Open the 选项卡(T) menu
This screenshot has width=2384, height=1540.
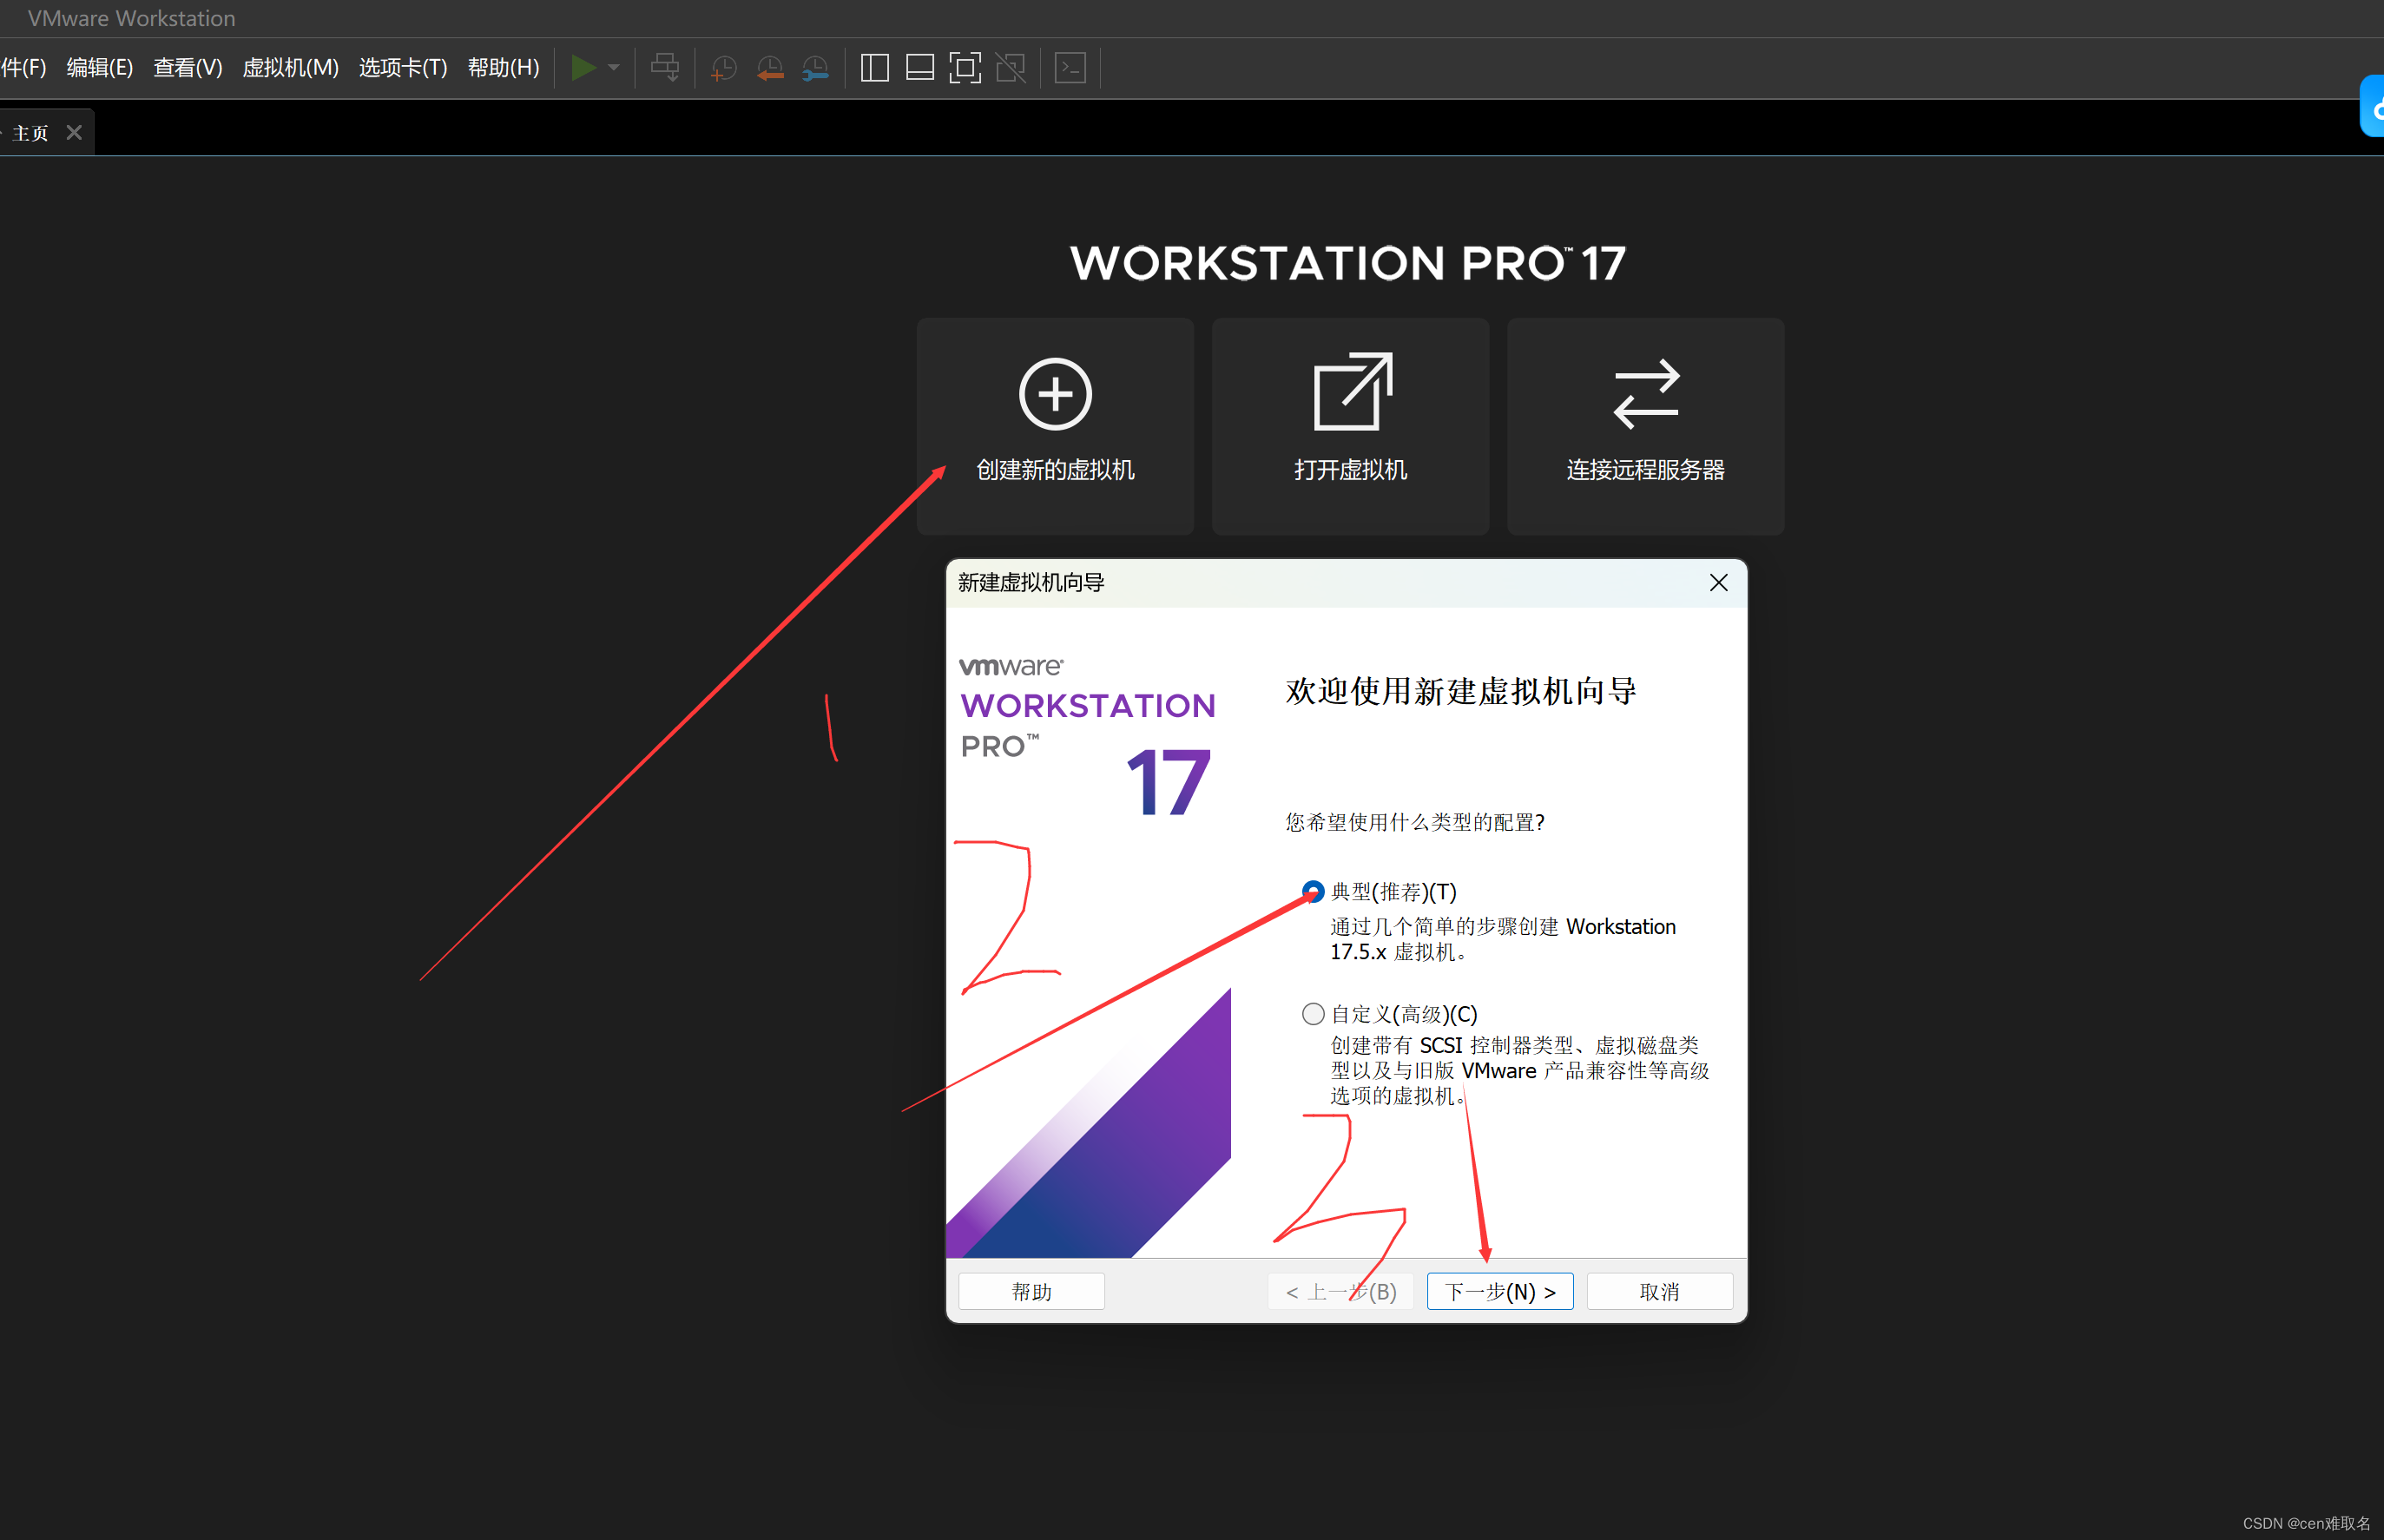click(403, 68)
